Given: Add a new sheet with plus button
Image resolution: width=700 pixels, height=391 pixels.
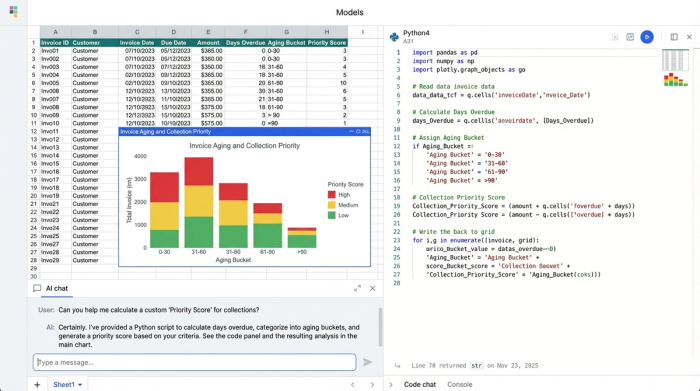Looking at the screenshot, I should click(37, 384).
